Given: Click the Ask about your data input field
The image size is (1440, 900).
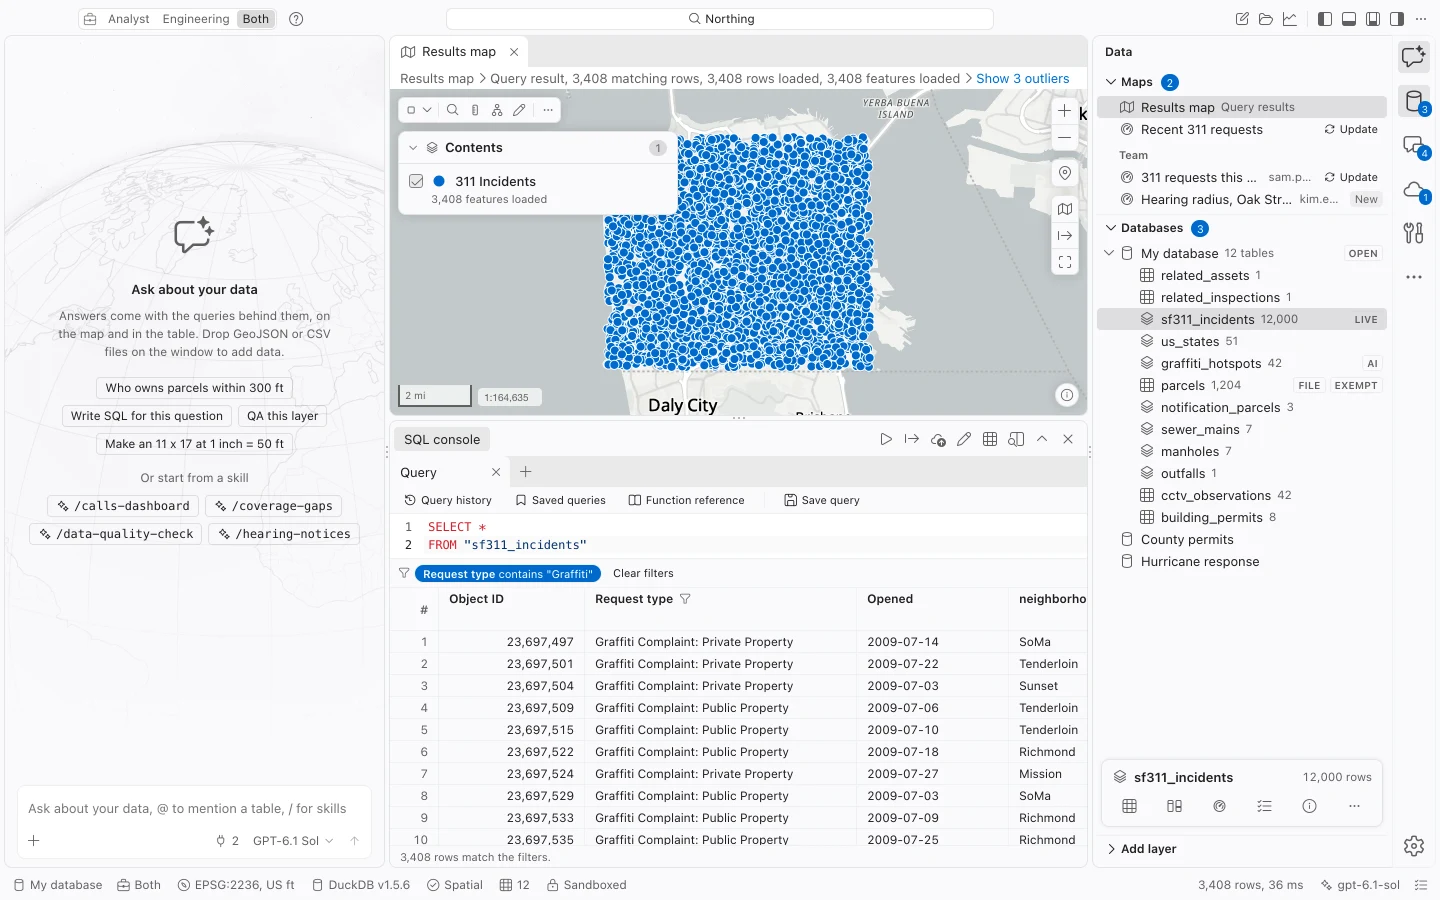Looking at the screenshot, I should click(194, 809).
